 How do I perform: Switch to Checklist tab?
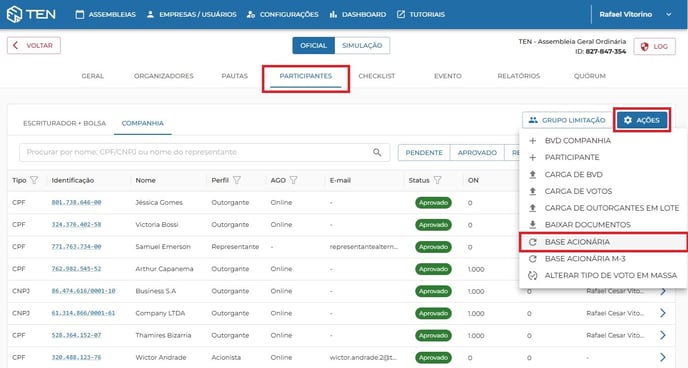tap(377, 76)
